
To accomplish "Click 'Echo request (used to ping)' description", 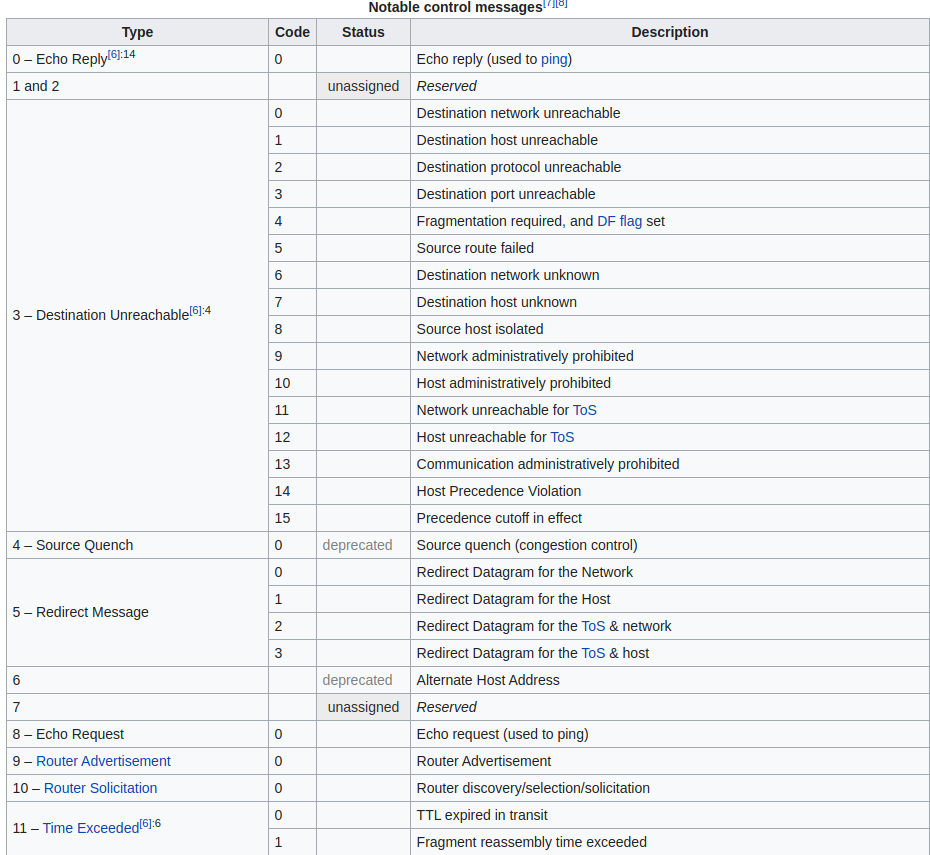I will point(502,734).
